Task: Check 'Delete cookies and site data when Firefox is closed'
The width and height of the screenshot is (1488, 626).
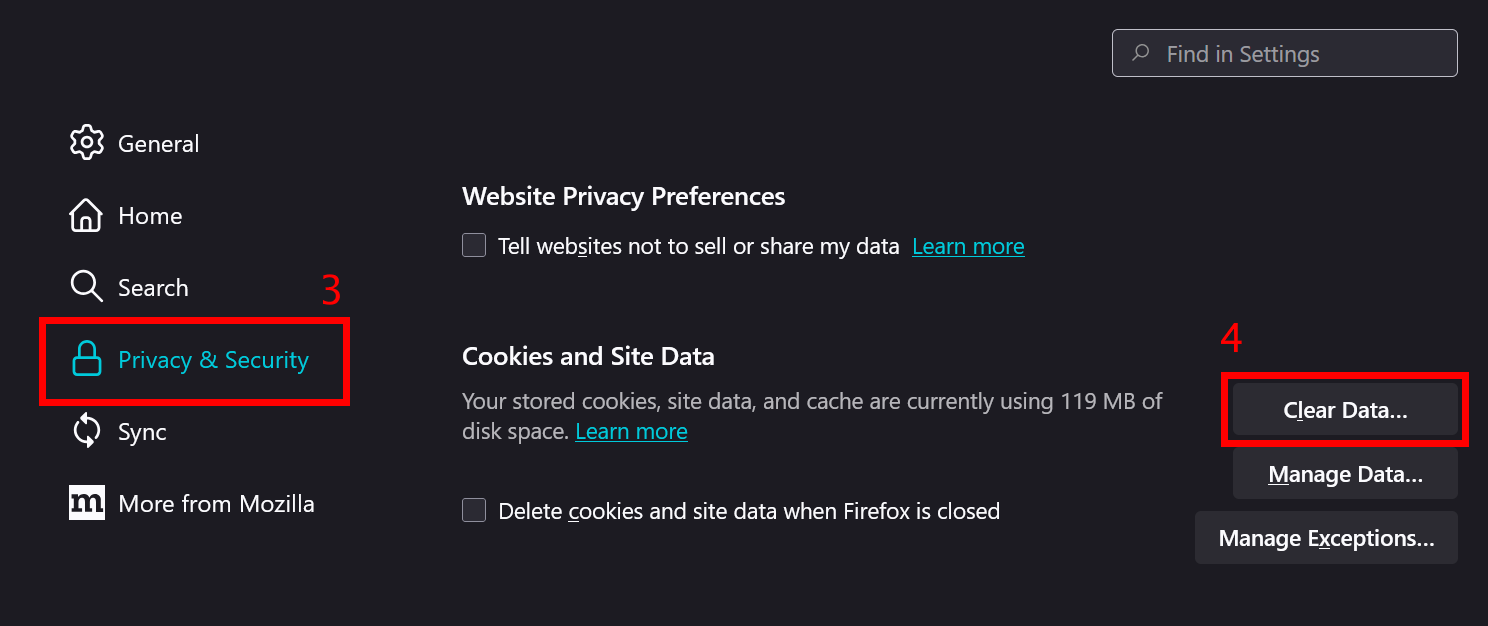Action: [473, 510]
